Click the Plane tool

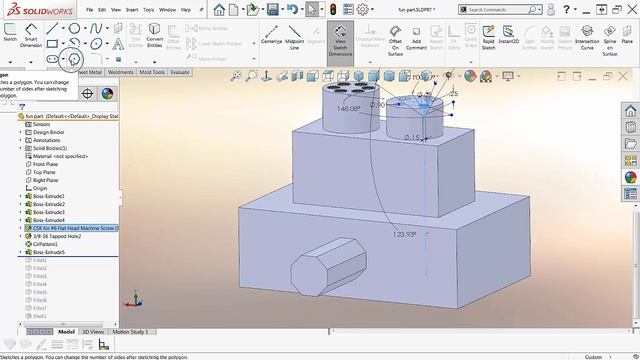tap(627, 34)
